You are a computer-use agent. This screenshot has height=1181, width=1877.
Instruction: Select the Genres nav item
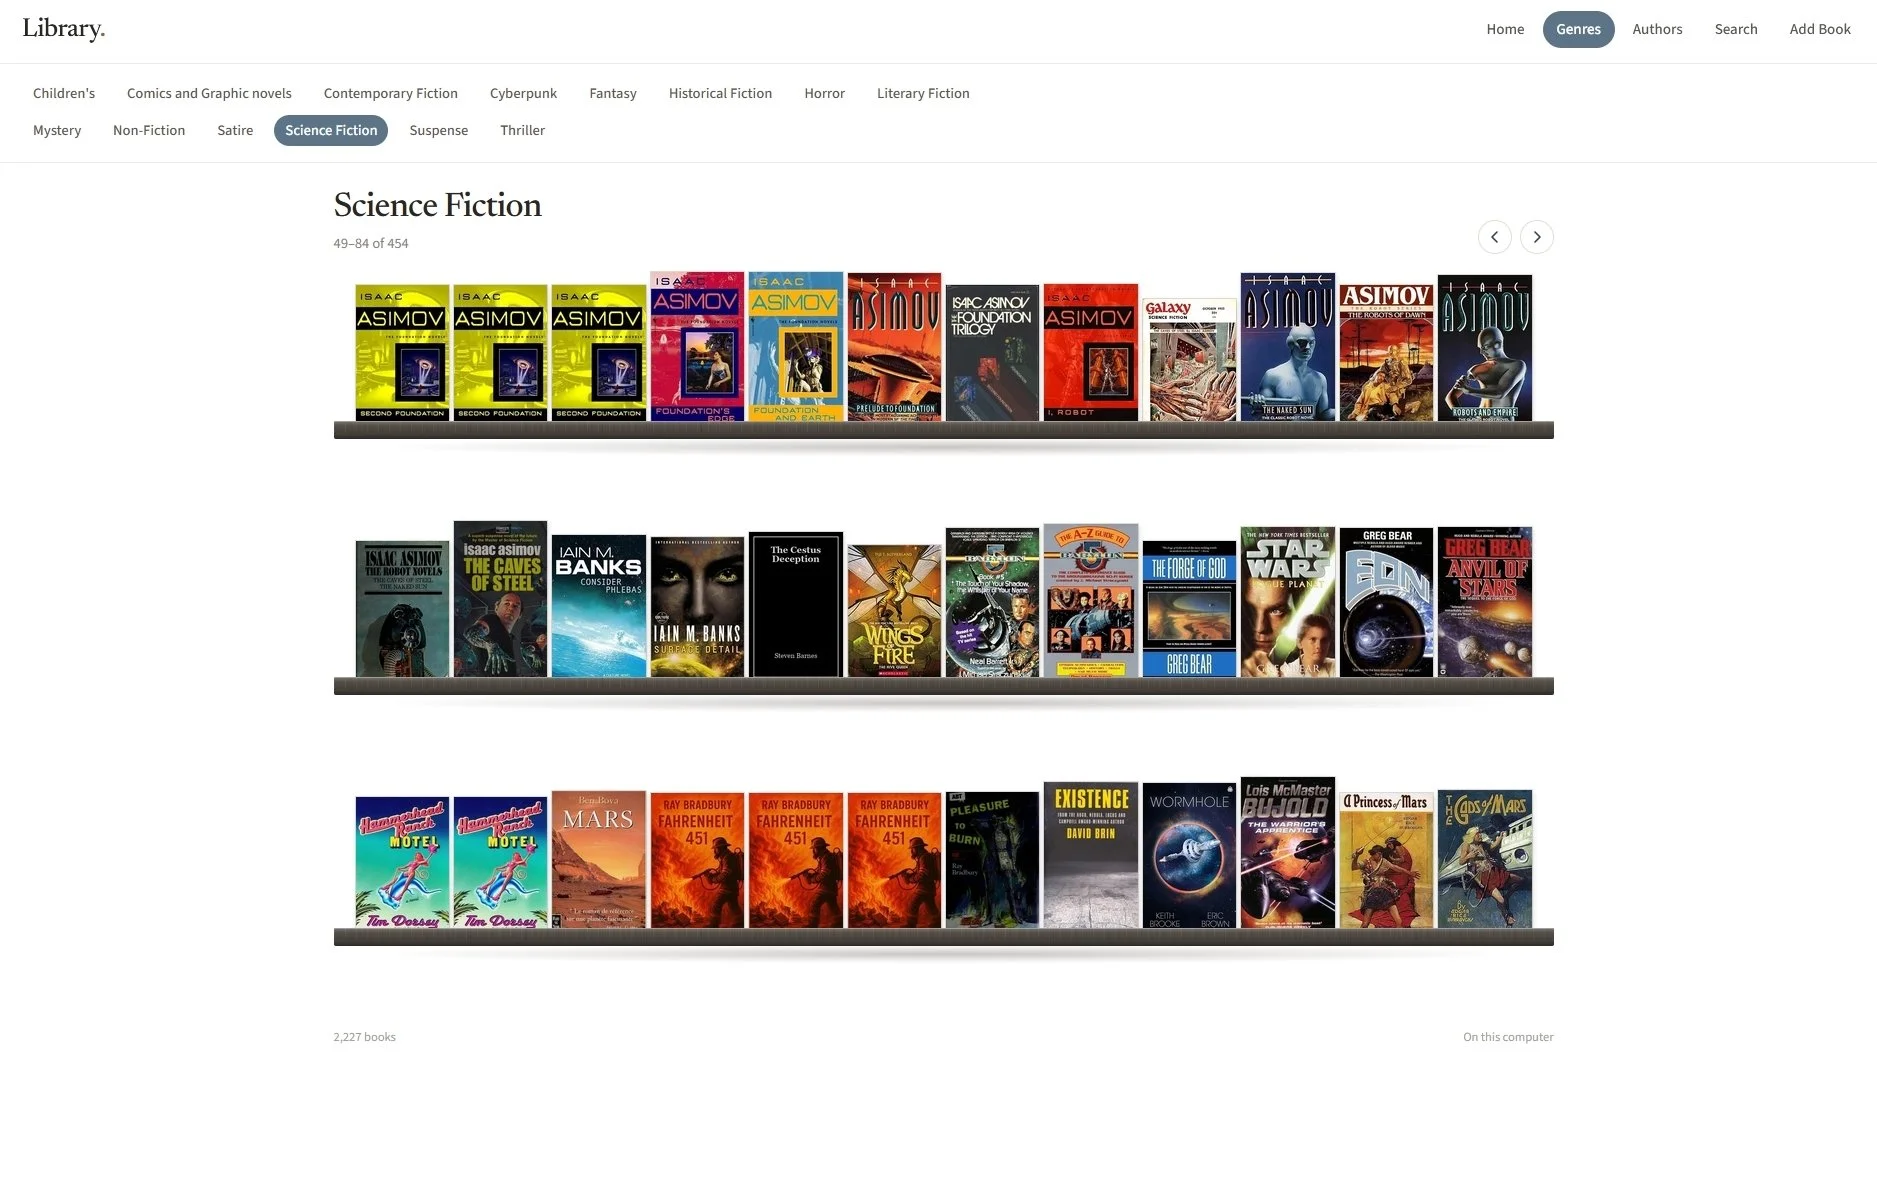click(x=1578, y=29)
